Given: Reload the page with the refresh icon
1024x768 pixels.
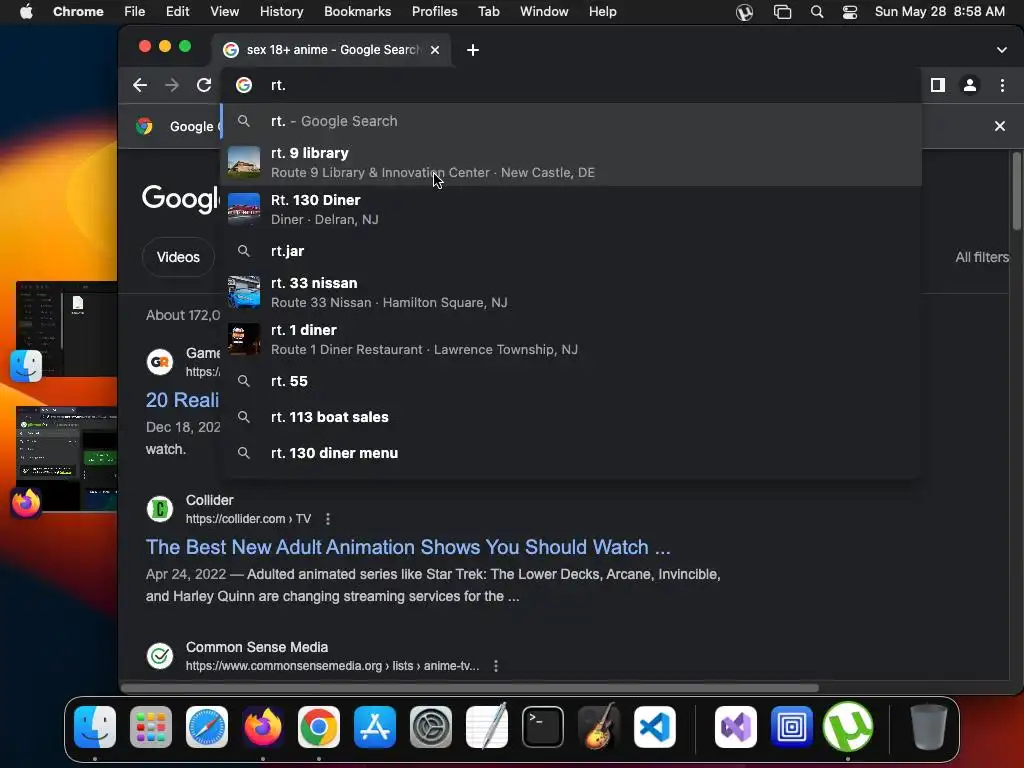Looking at the screenshot, I should [204, 85].
